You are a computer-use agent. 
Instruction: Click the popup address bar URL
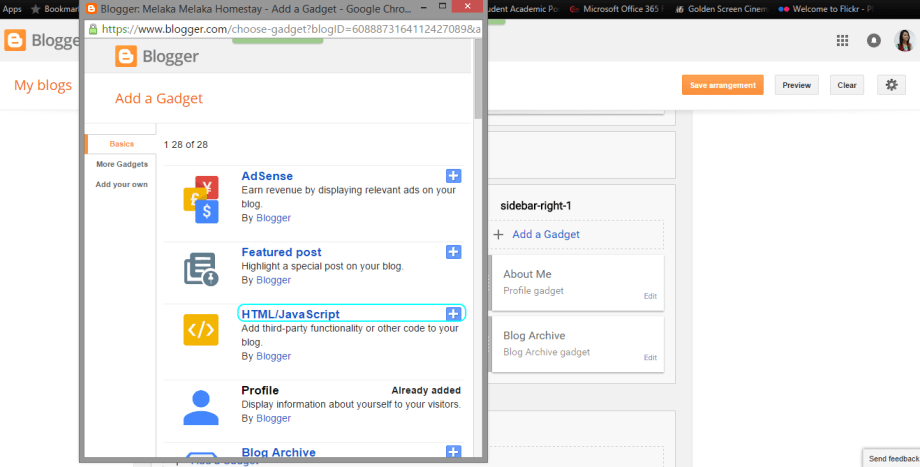[291, 29]
